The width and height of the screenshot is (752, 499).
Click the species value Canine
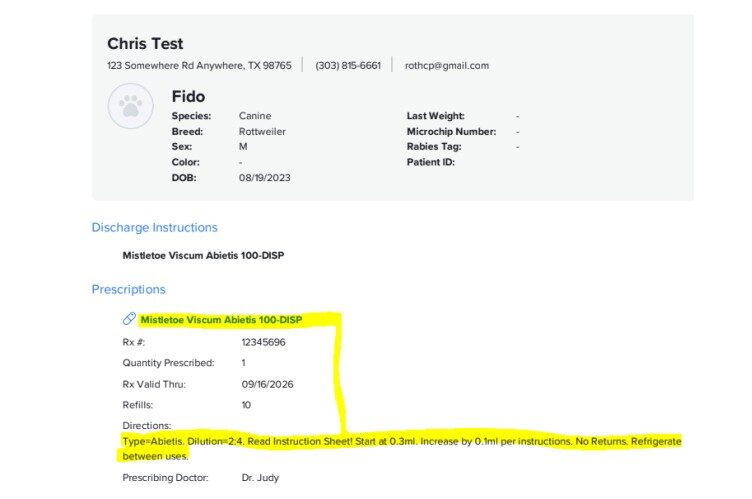pyautogui.click(x=254, y=116)
